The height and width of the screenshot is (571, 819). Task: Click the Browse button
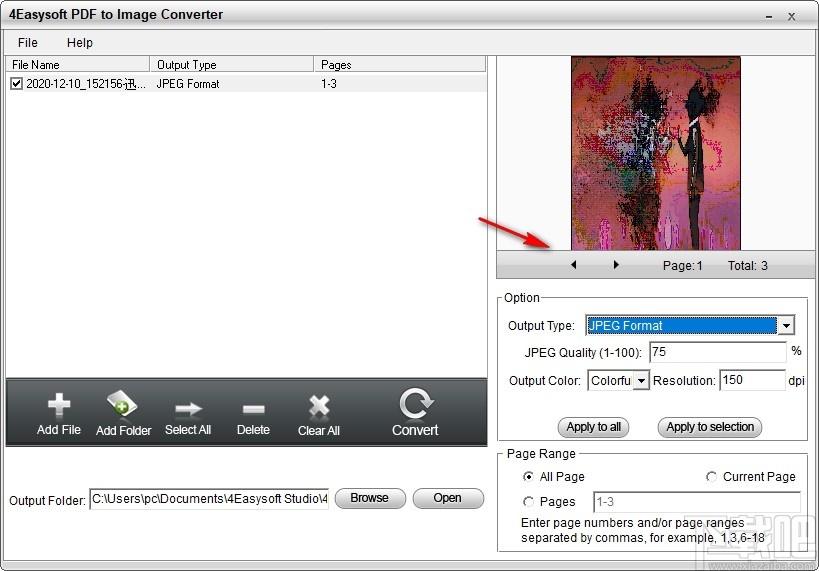[x=369, y=498]
